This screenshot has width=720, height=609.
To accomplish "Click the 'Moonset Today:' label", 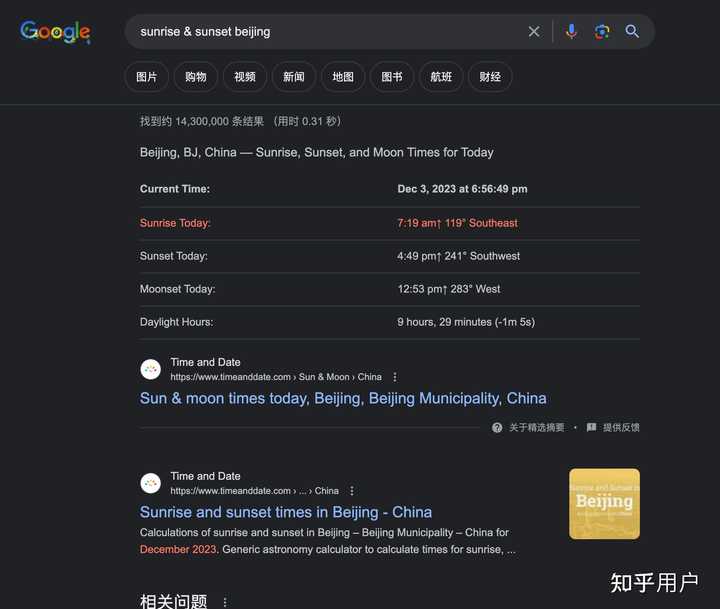I will (177, 289).
